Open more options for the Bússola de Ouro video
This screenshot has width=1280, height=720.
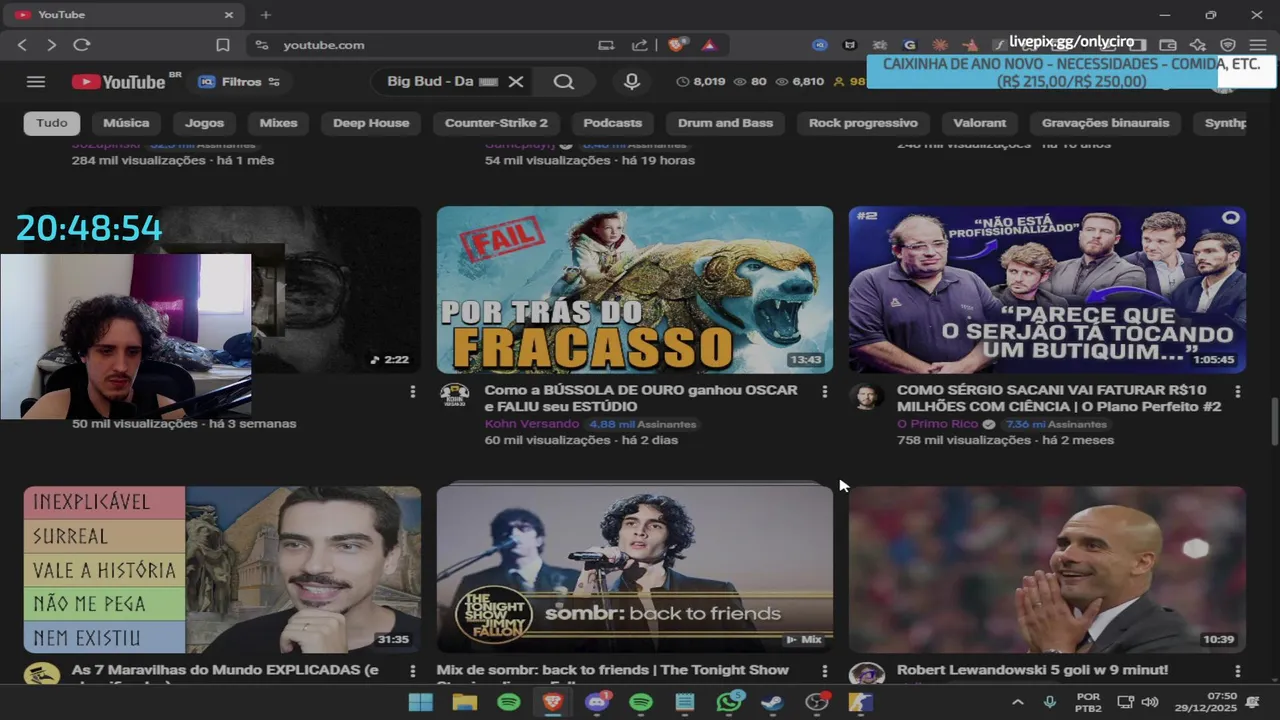coord(824,392)
